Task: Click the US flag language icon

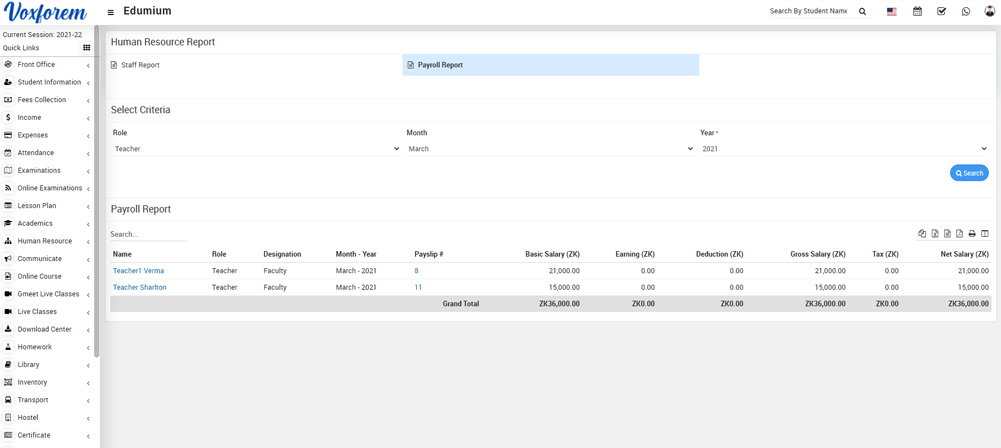Action: [x=891, y=12]
